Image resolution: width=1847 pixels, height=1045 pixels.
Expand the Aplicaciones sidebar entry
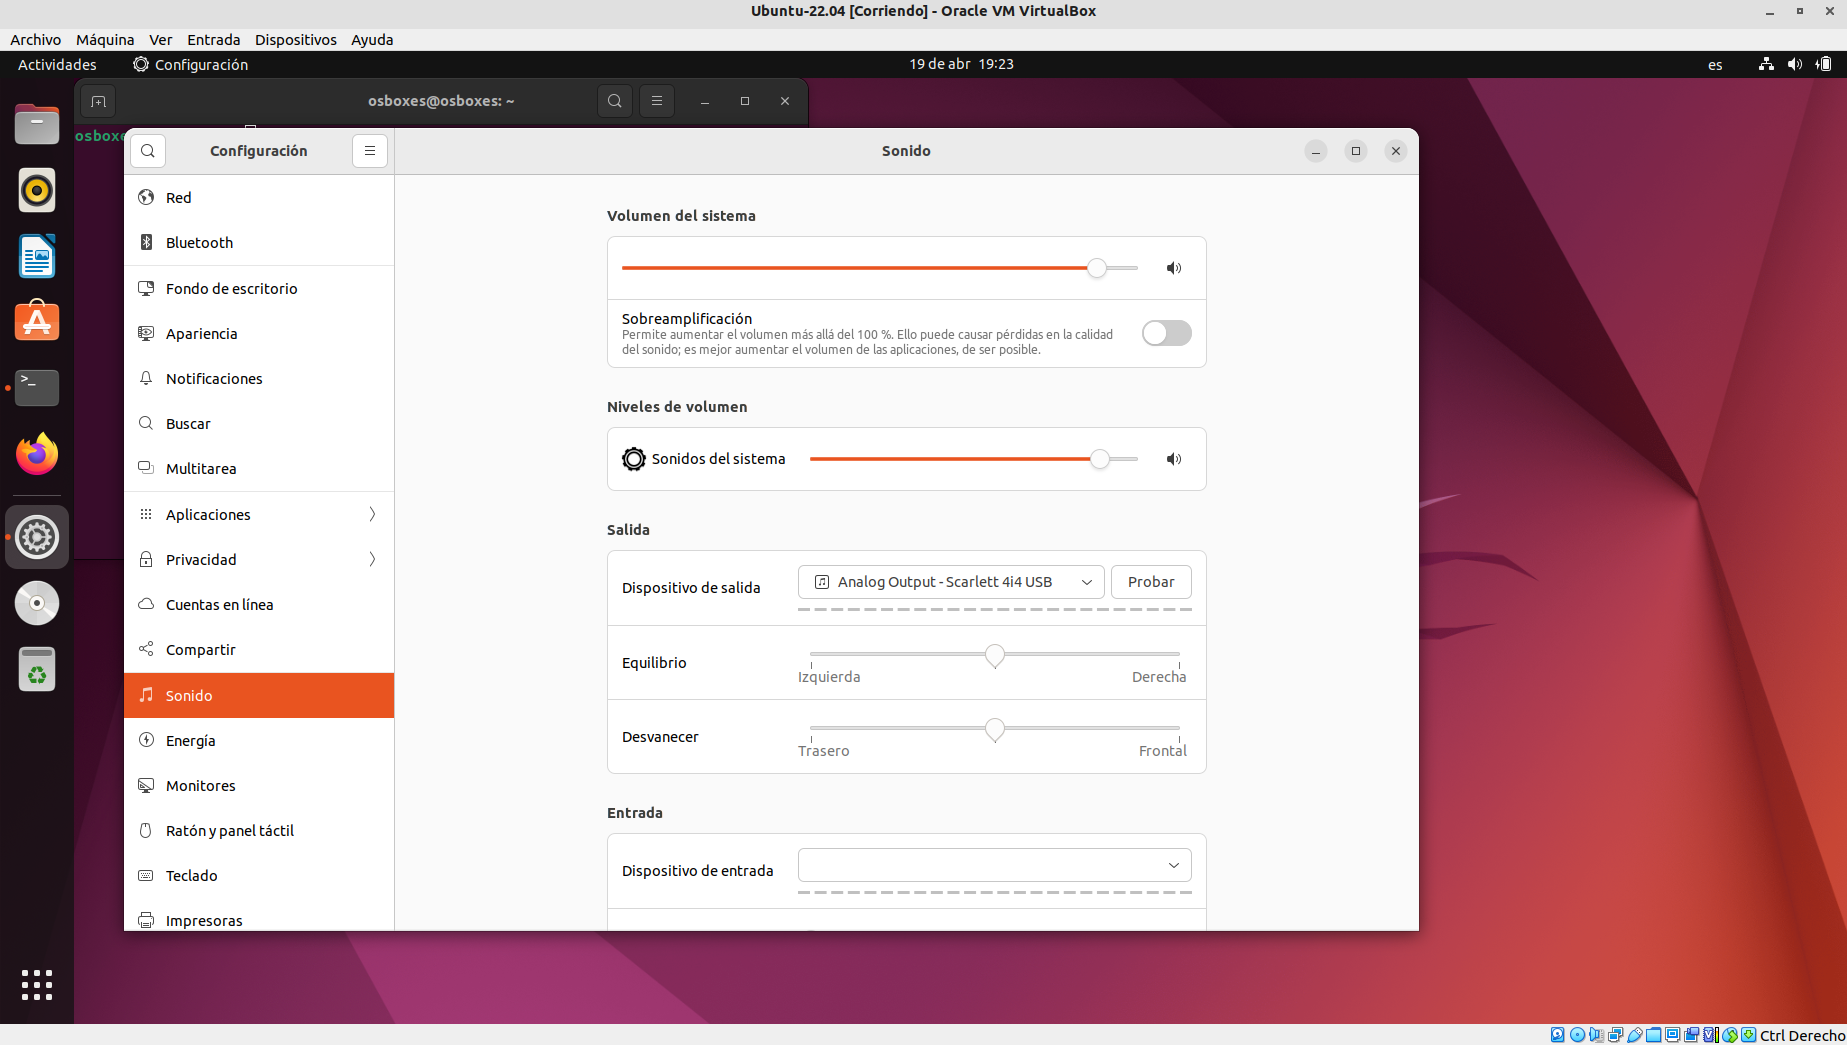[259, 515]
